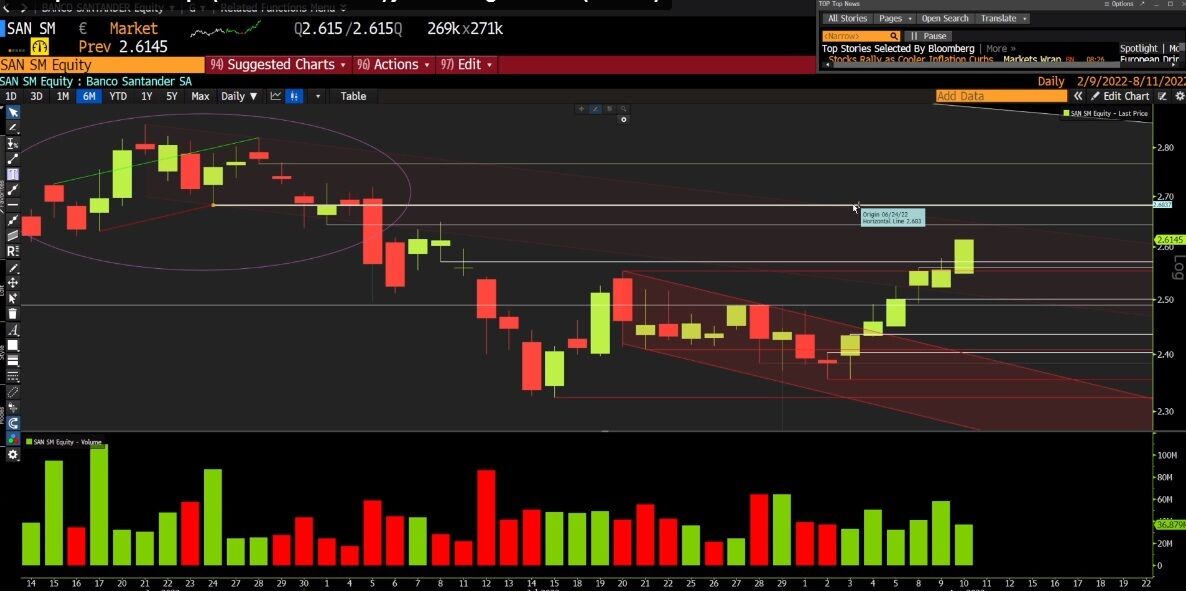
Task: Click the chart settings gear near Edit Chart
Action: click(1180, 96)
